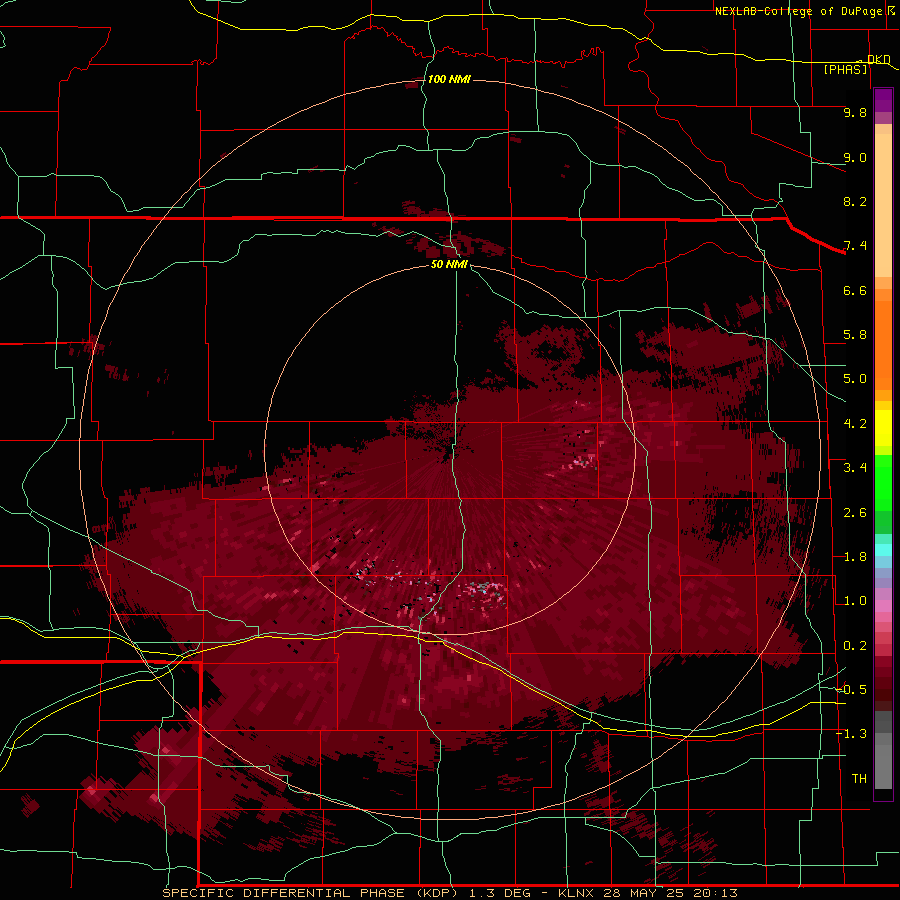Click the 1.0 legend value
The width and height of the screenshot is (900, 900).
click(x=855, y=601)
